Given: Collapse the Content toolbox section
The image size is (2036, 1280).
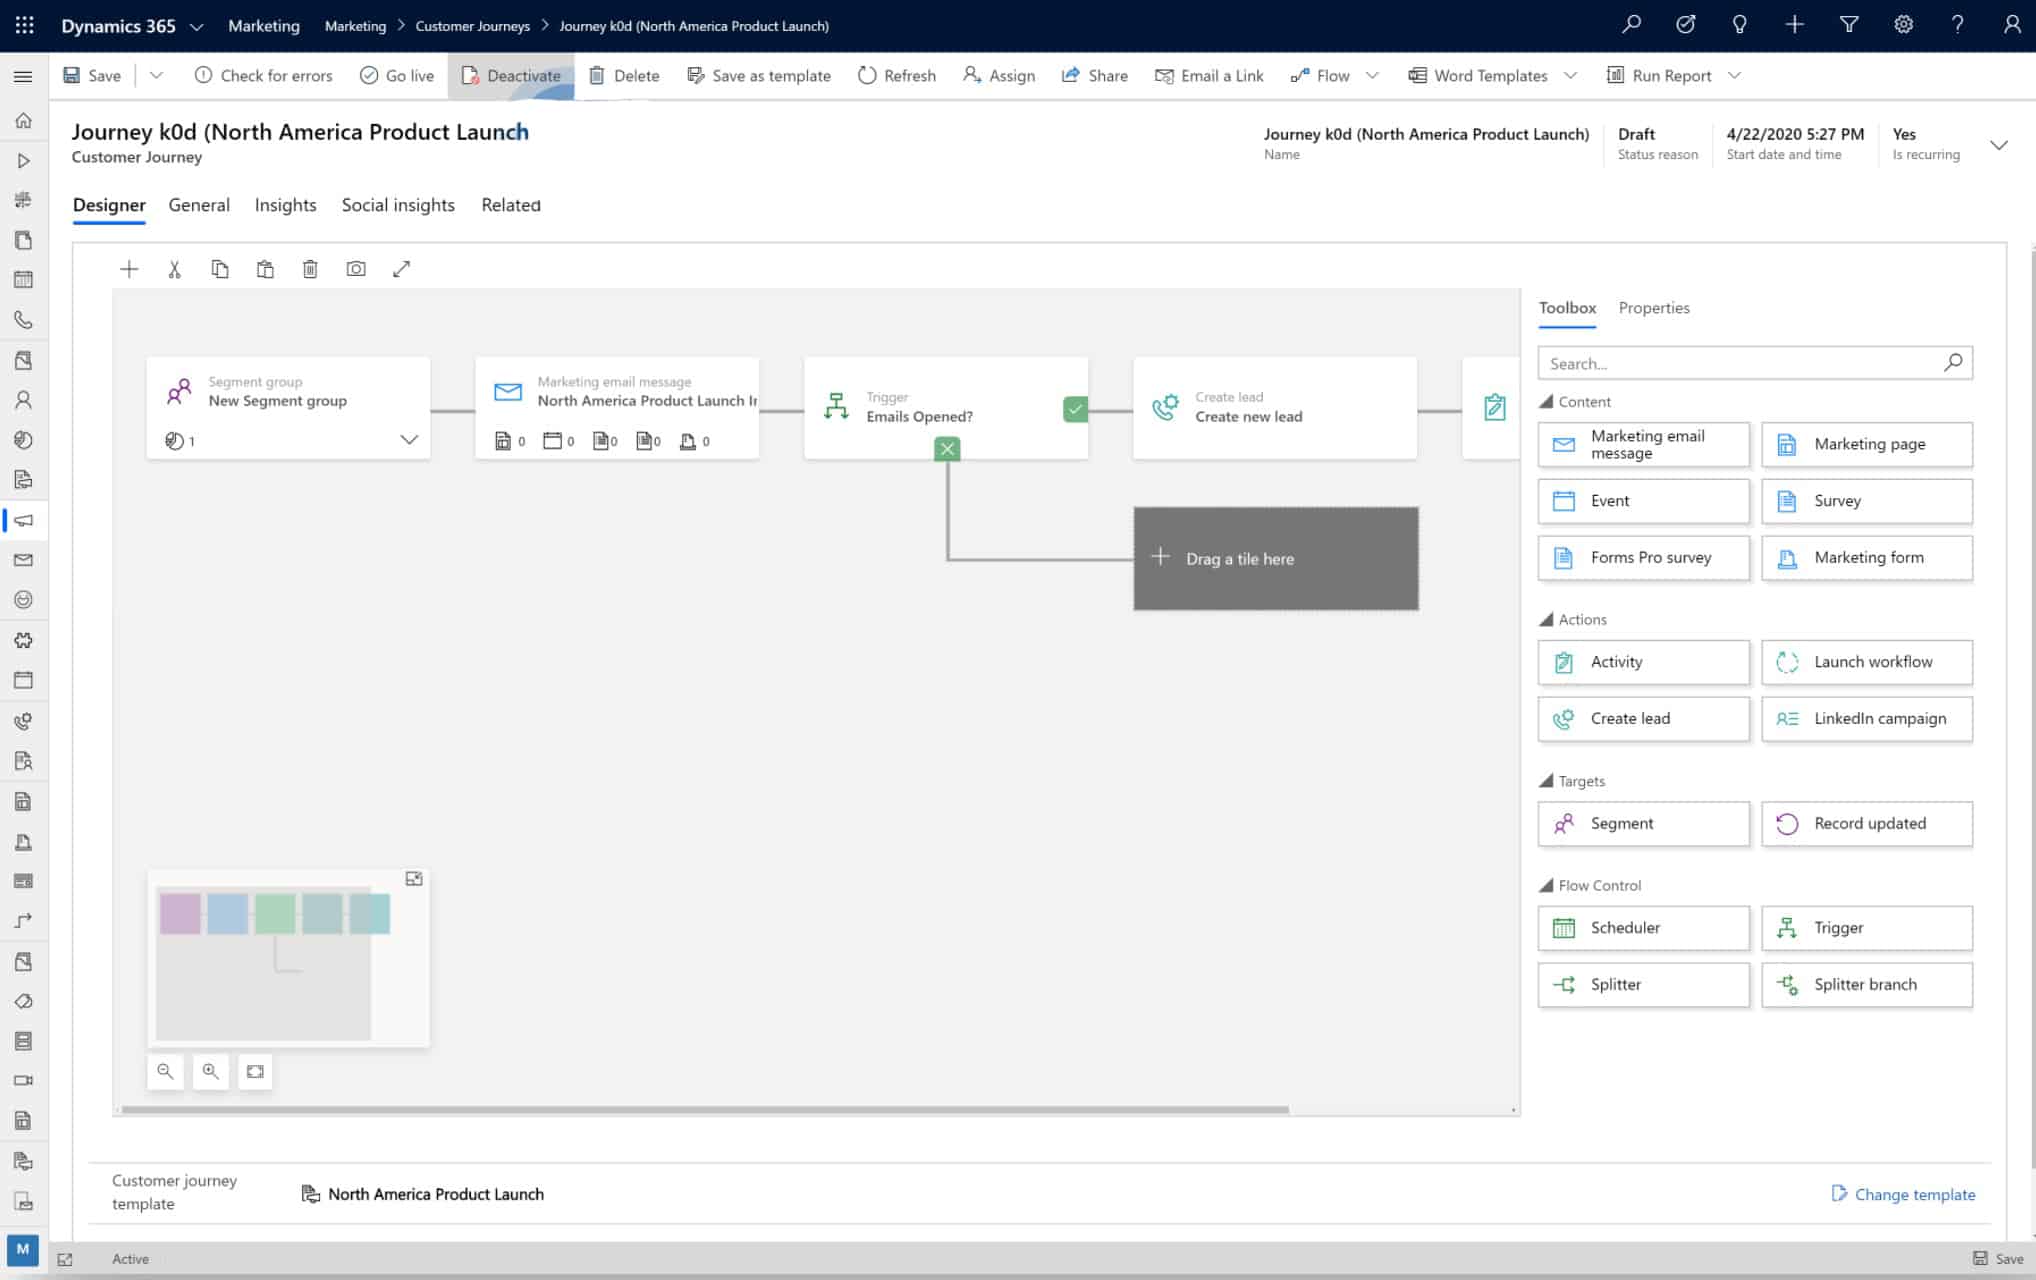Looking at the screenshot, I should pos(1546,401).
